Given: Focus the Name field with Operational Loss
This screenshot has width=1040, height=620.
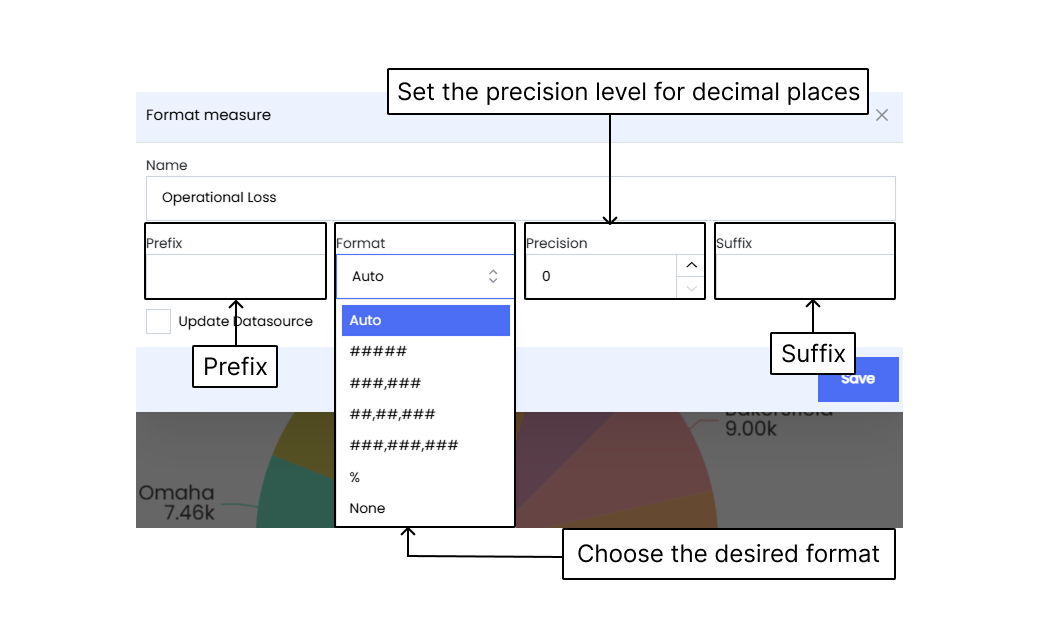Looking at the screenshot, I should pos(521,198).
